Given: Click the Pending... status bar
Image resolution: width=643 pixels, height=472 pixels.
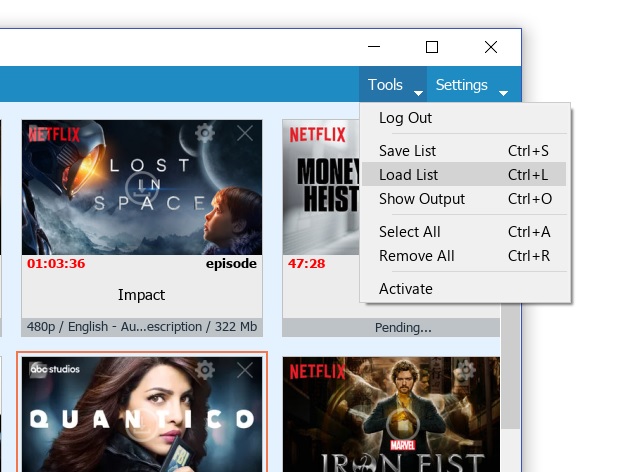Looking at the screenshot, I should [x=391, y=327].
